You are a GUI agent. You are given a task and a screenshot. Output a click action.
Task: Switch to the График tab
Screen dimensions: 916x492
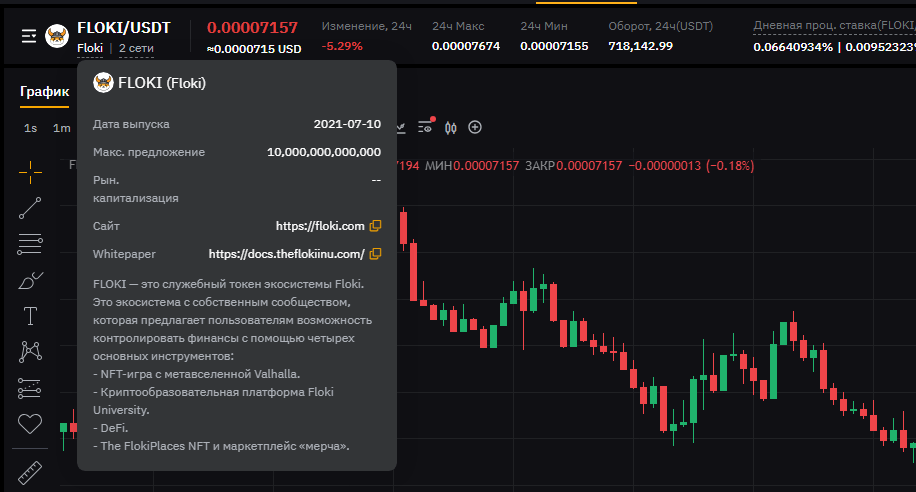pyautogui.click(x=44, y=92)
